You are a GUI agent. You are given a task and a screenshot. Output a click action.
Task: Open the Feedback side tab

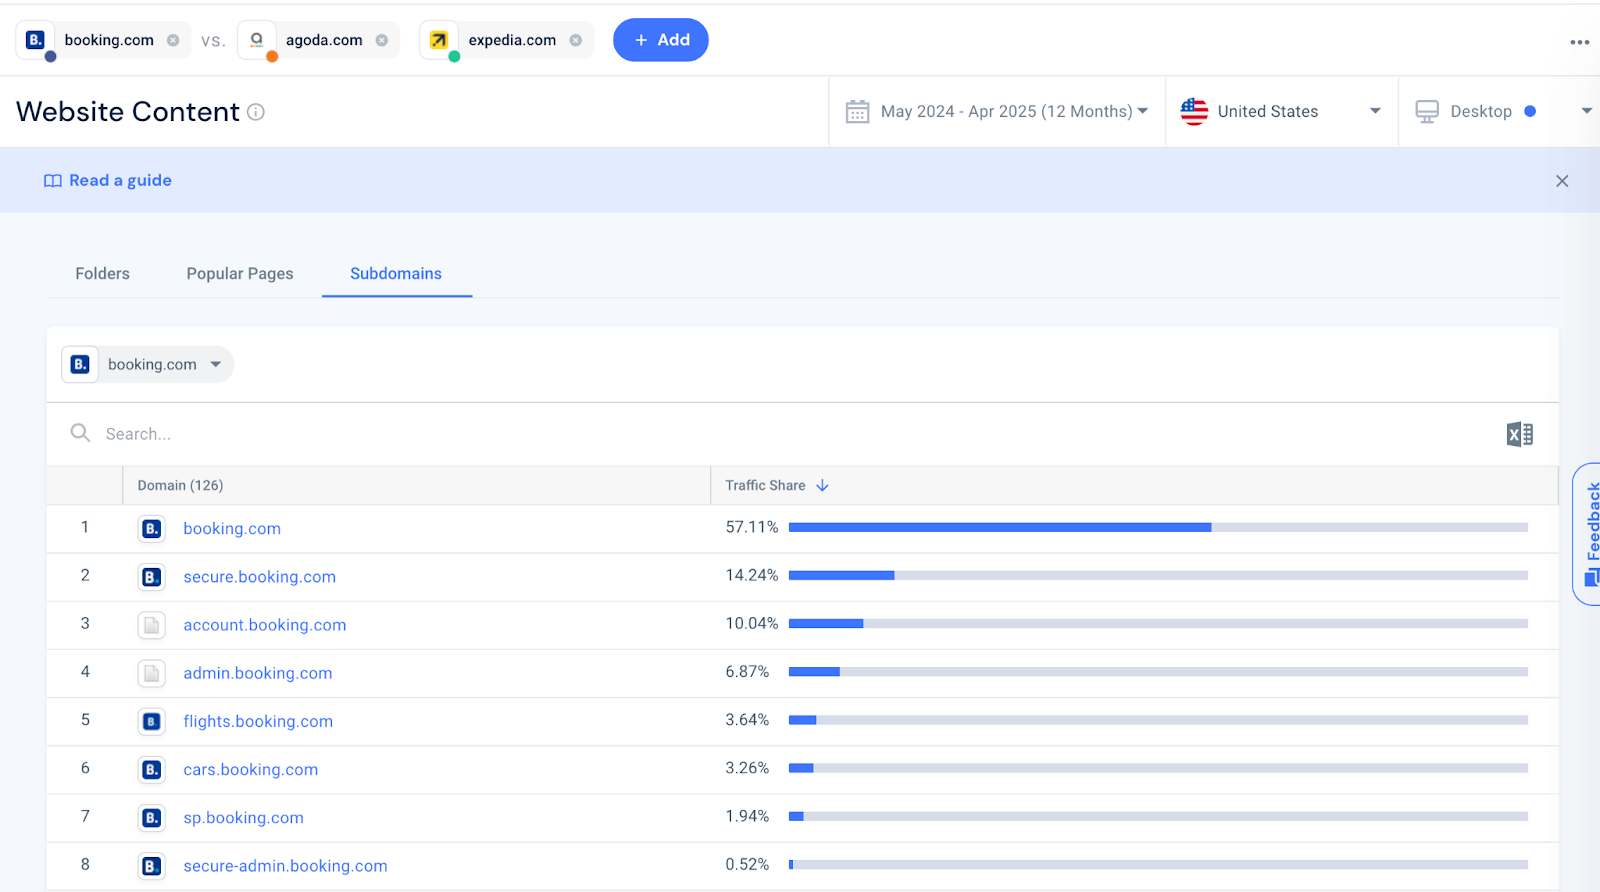1588,534
